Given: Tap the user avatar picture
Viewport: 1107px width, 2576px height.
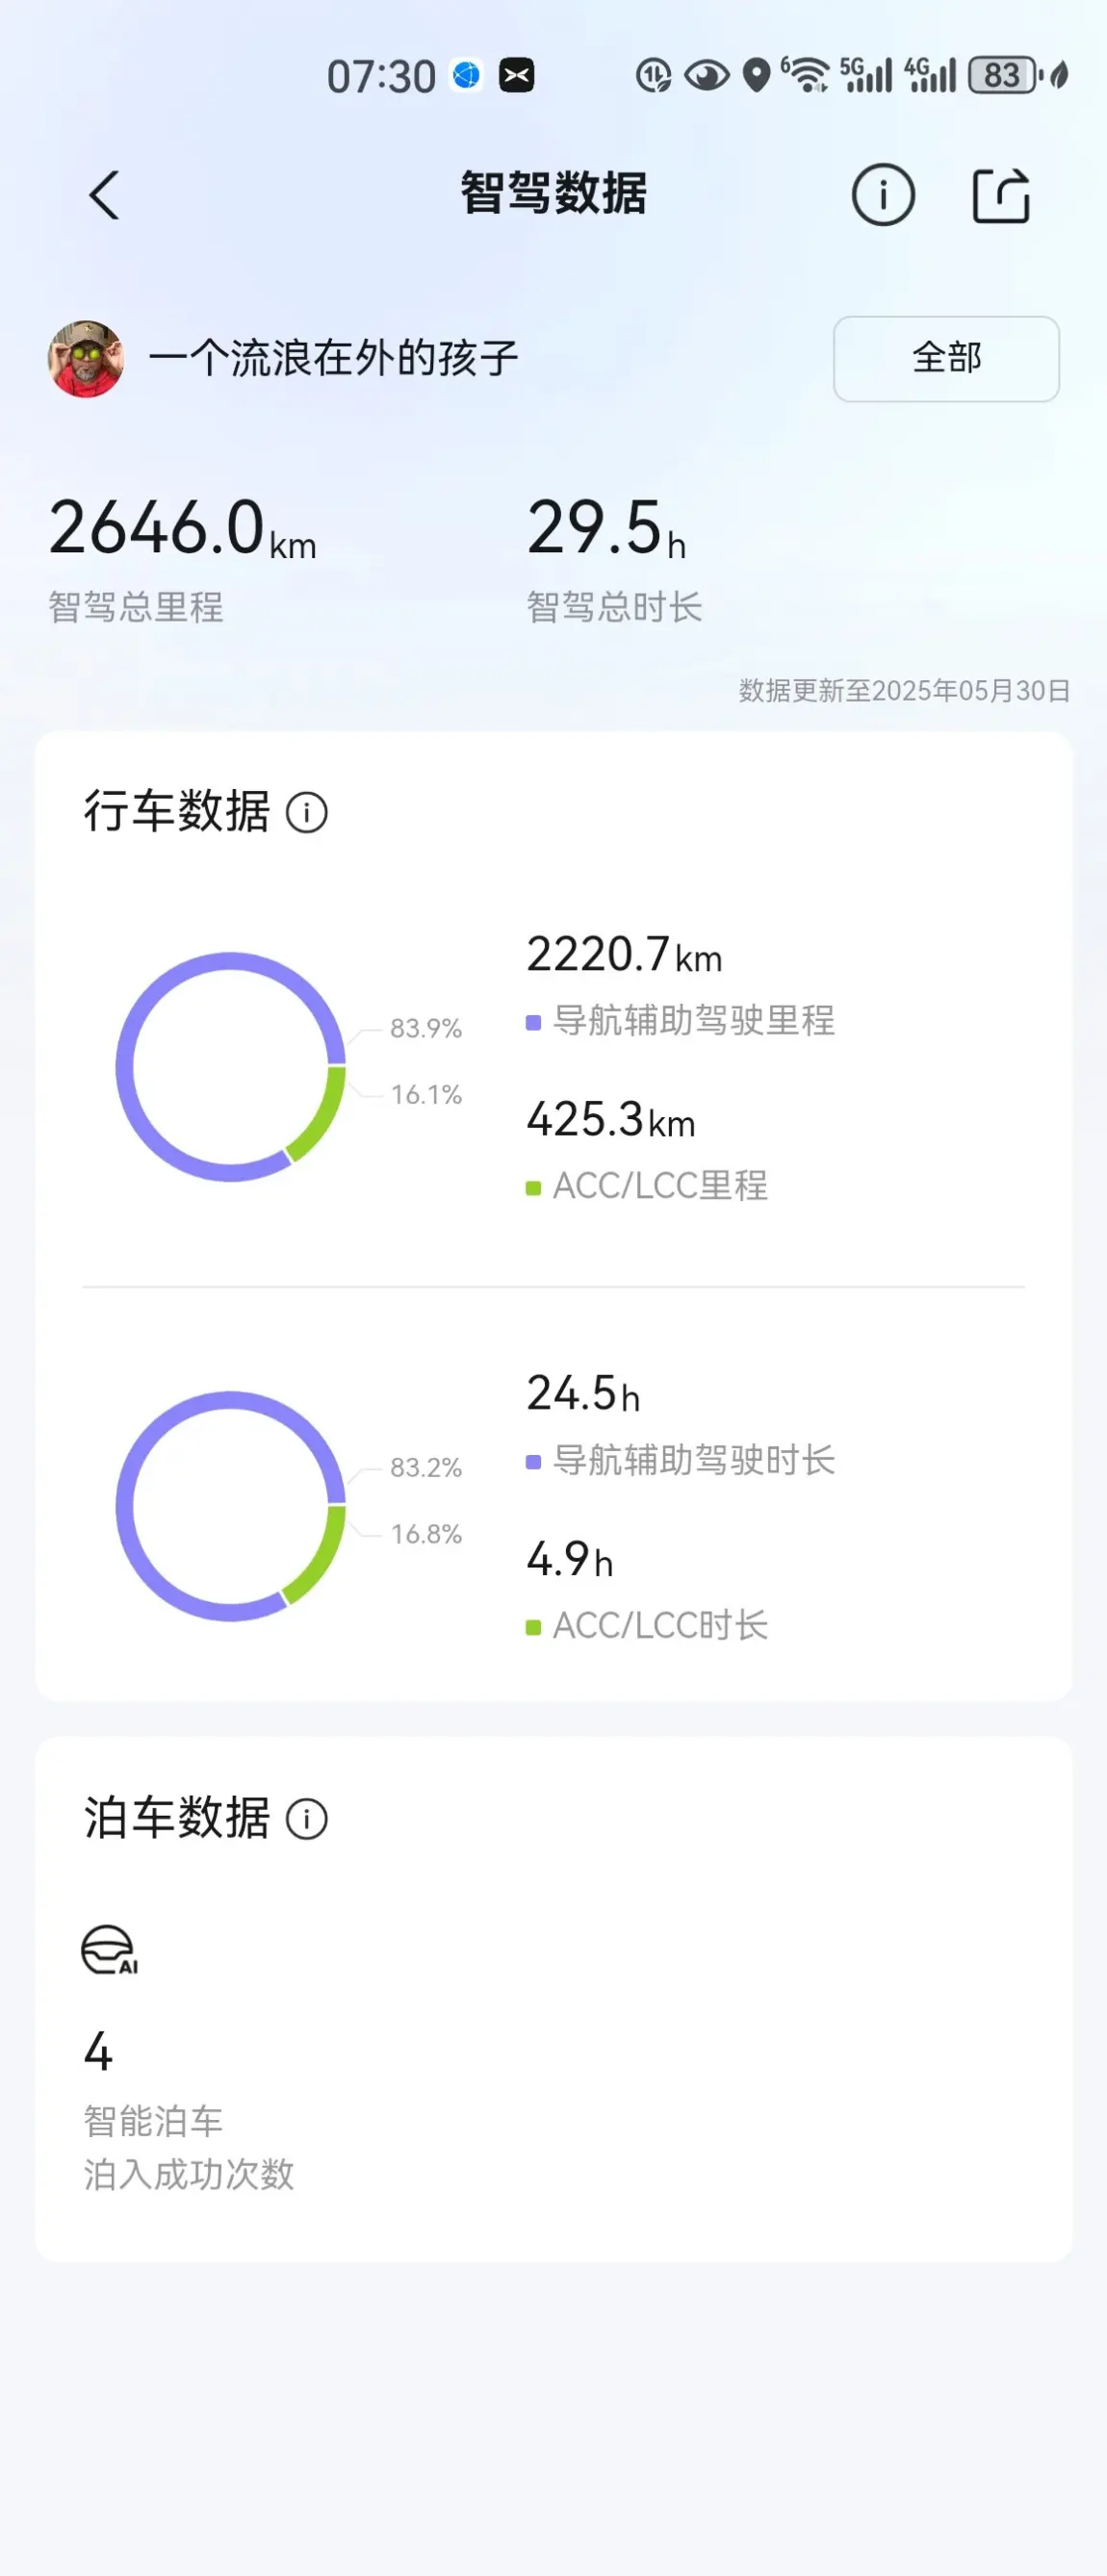Looking at the screenshot, I should tap(86, 359).
